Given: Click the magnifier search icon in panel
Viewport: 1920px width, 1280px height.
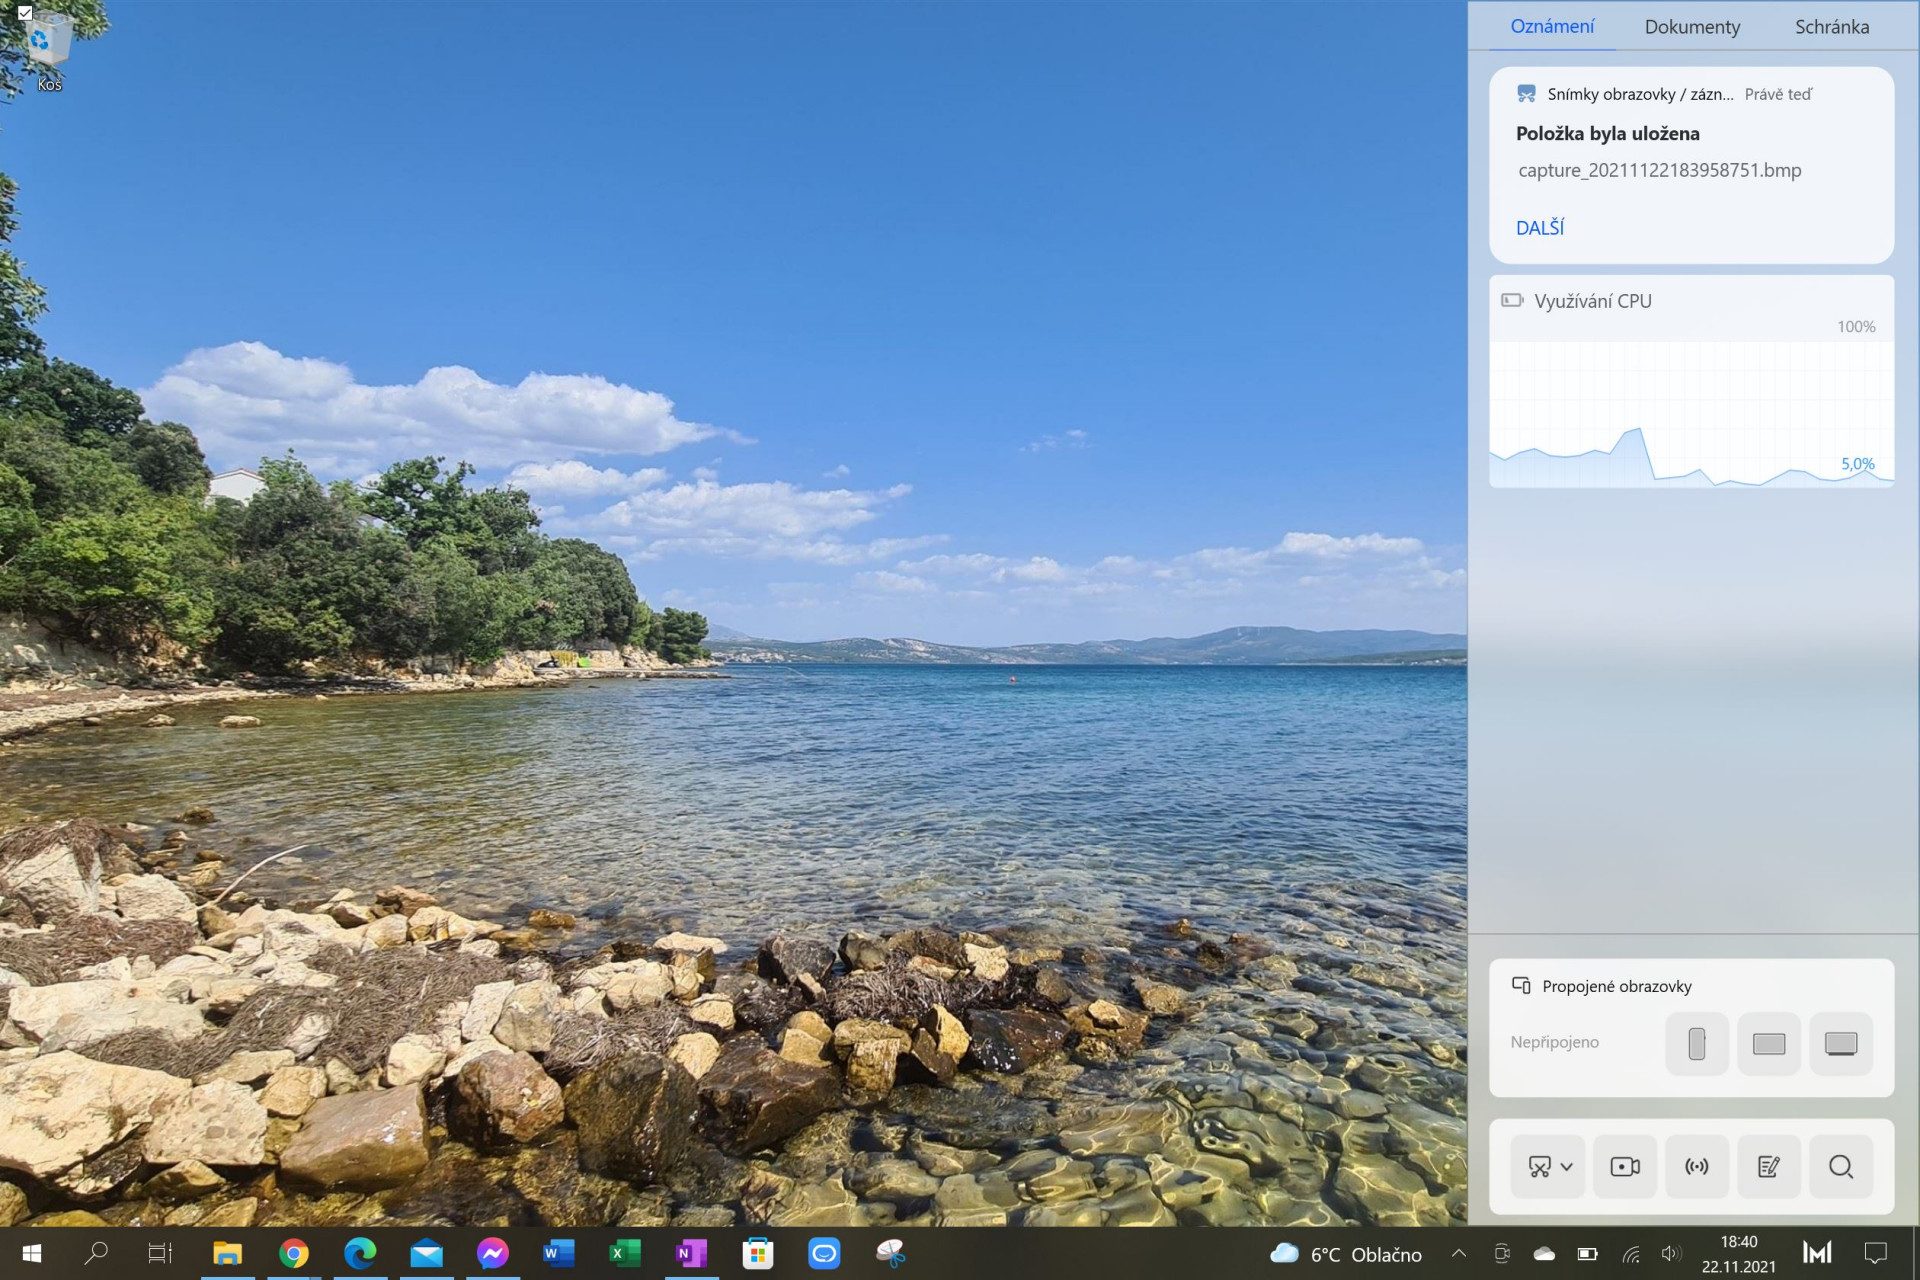Looking at the screenshot, I should [x=1841, y=1166].
